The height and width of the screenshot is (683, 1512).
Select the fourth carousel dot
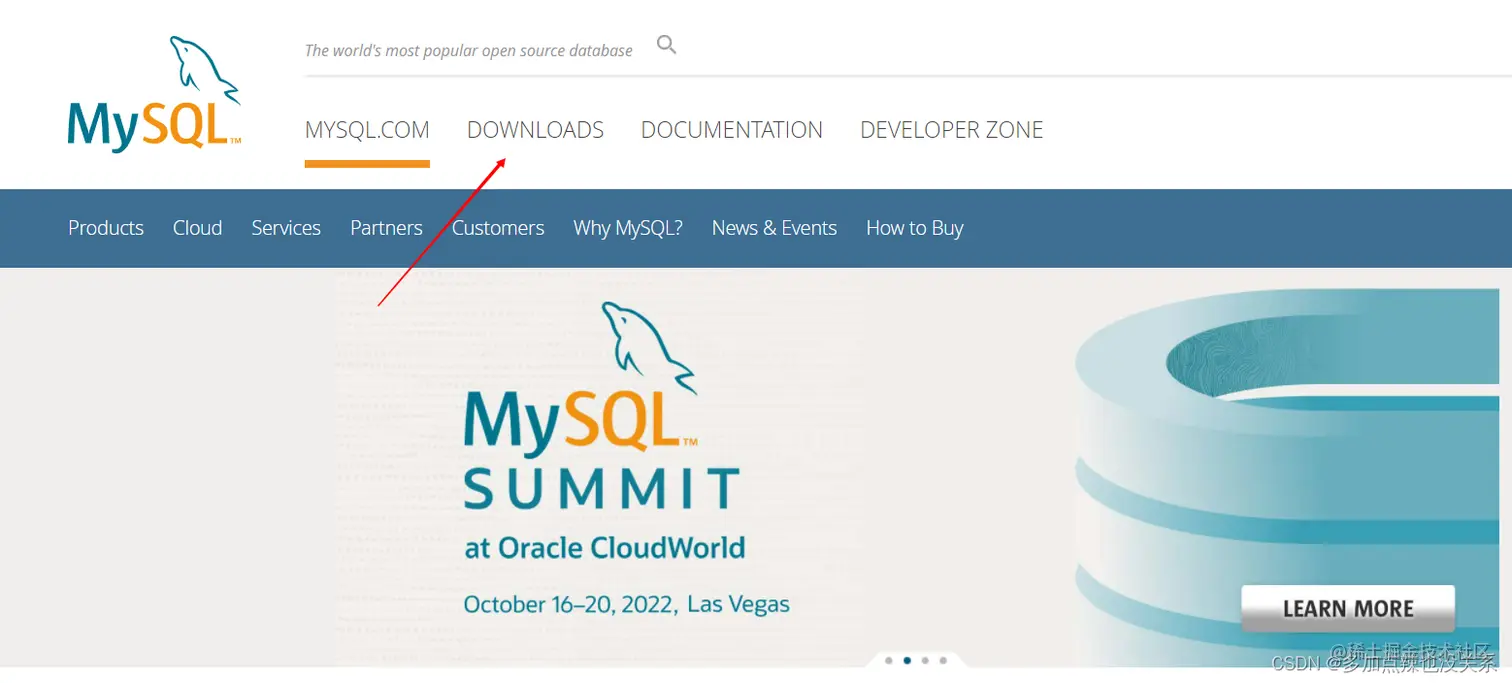943,661
